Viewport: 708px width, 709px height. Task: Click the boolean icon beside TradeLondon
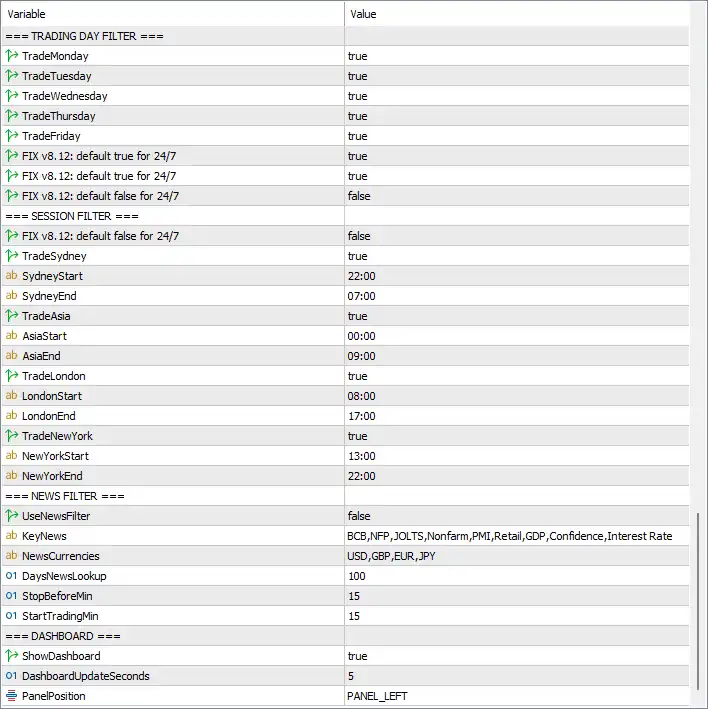12,375
